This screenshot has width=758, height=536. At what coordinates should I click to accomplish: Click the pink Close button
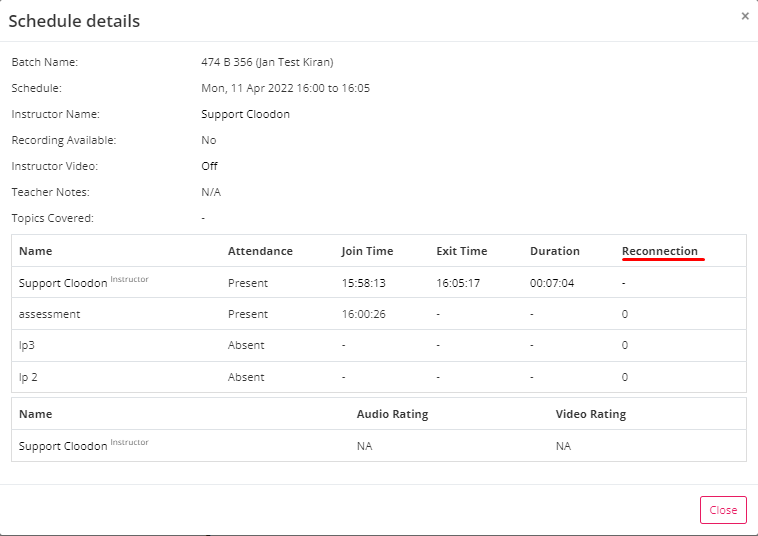click(x=723, y=510)
